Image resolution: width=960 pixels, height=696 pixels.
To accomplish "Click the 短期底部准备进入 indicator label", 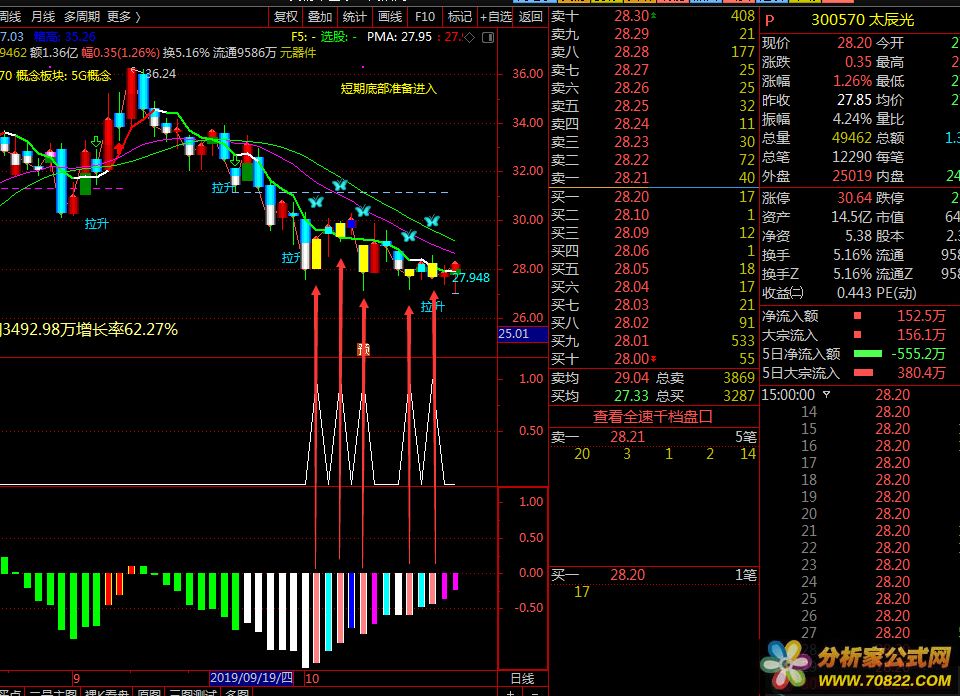I will 389,89.
